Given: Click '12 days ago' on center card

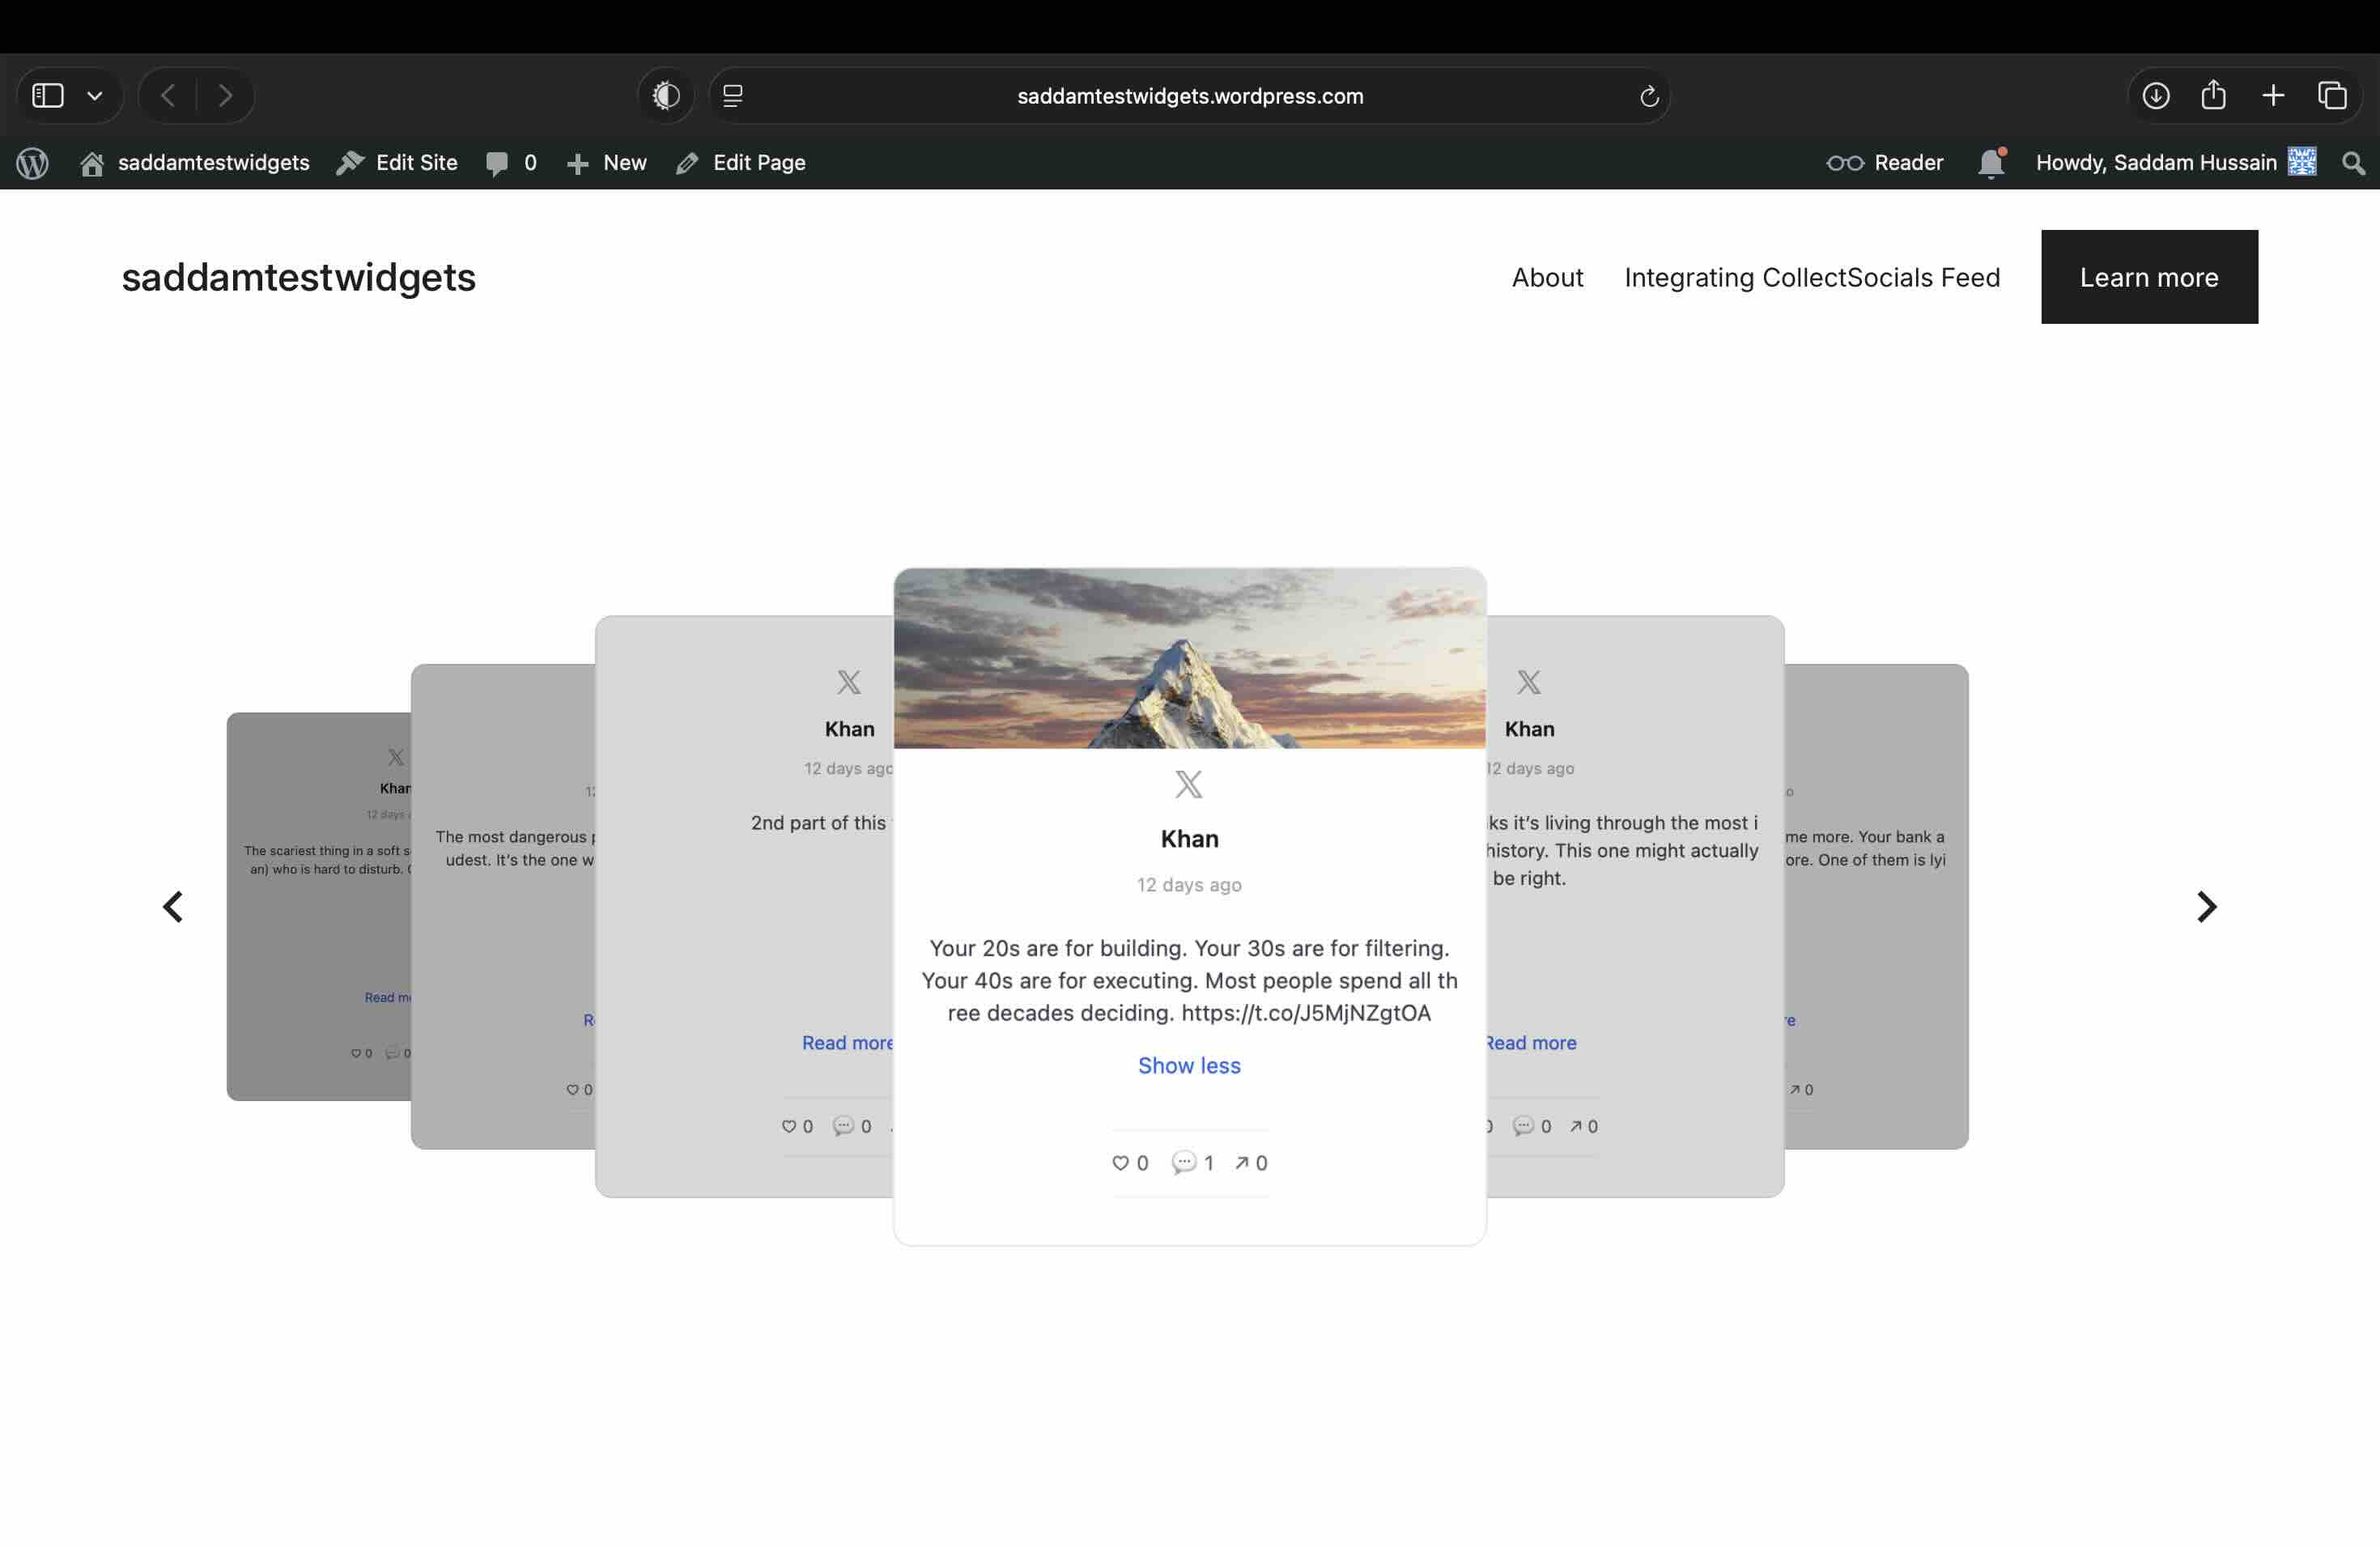Looking at the screenshot, I should pos(1189,885).
